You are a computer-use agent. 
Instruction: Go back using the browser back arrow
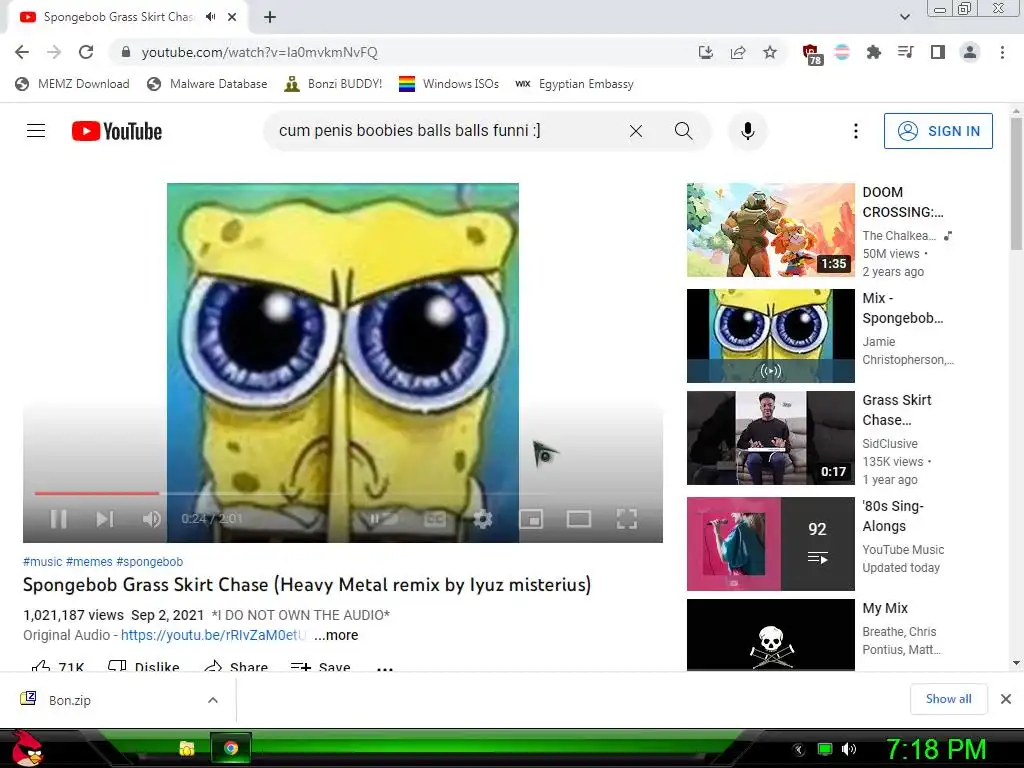tap(22, 52)
